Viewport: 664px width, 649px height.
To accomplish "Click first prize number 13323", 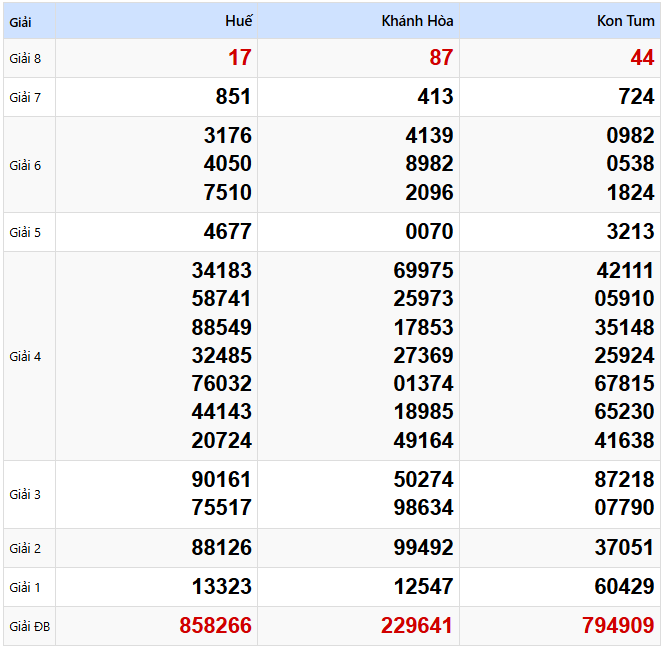I will 221,587.
